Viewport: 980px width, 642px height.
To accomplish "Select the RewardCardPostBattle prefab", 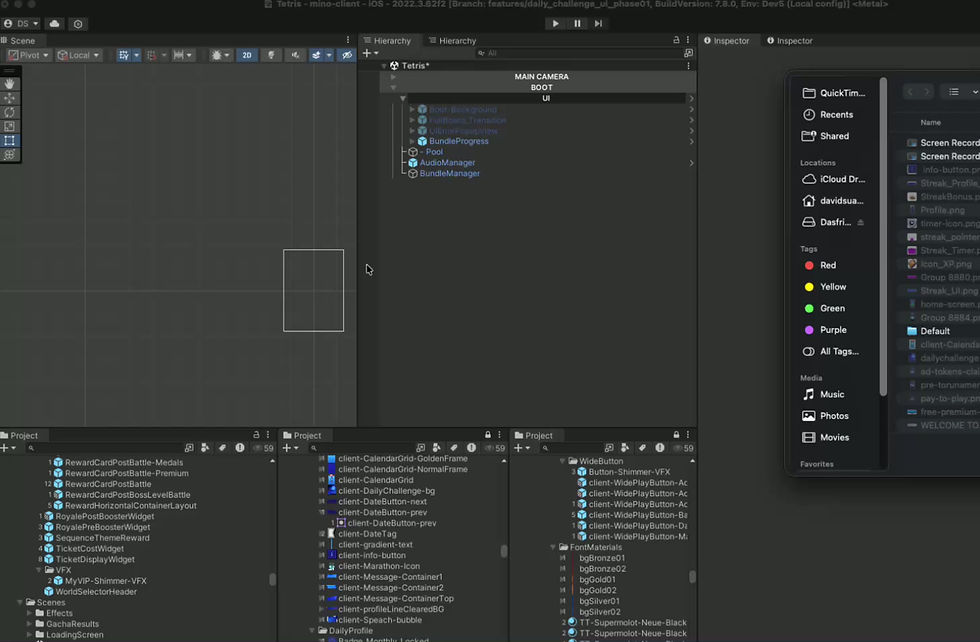I will coord(108,484).
